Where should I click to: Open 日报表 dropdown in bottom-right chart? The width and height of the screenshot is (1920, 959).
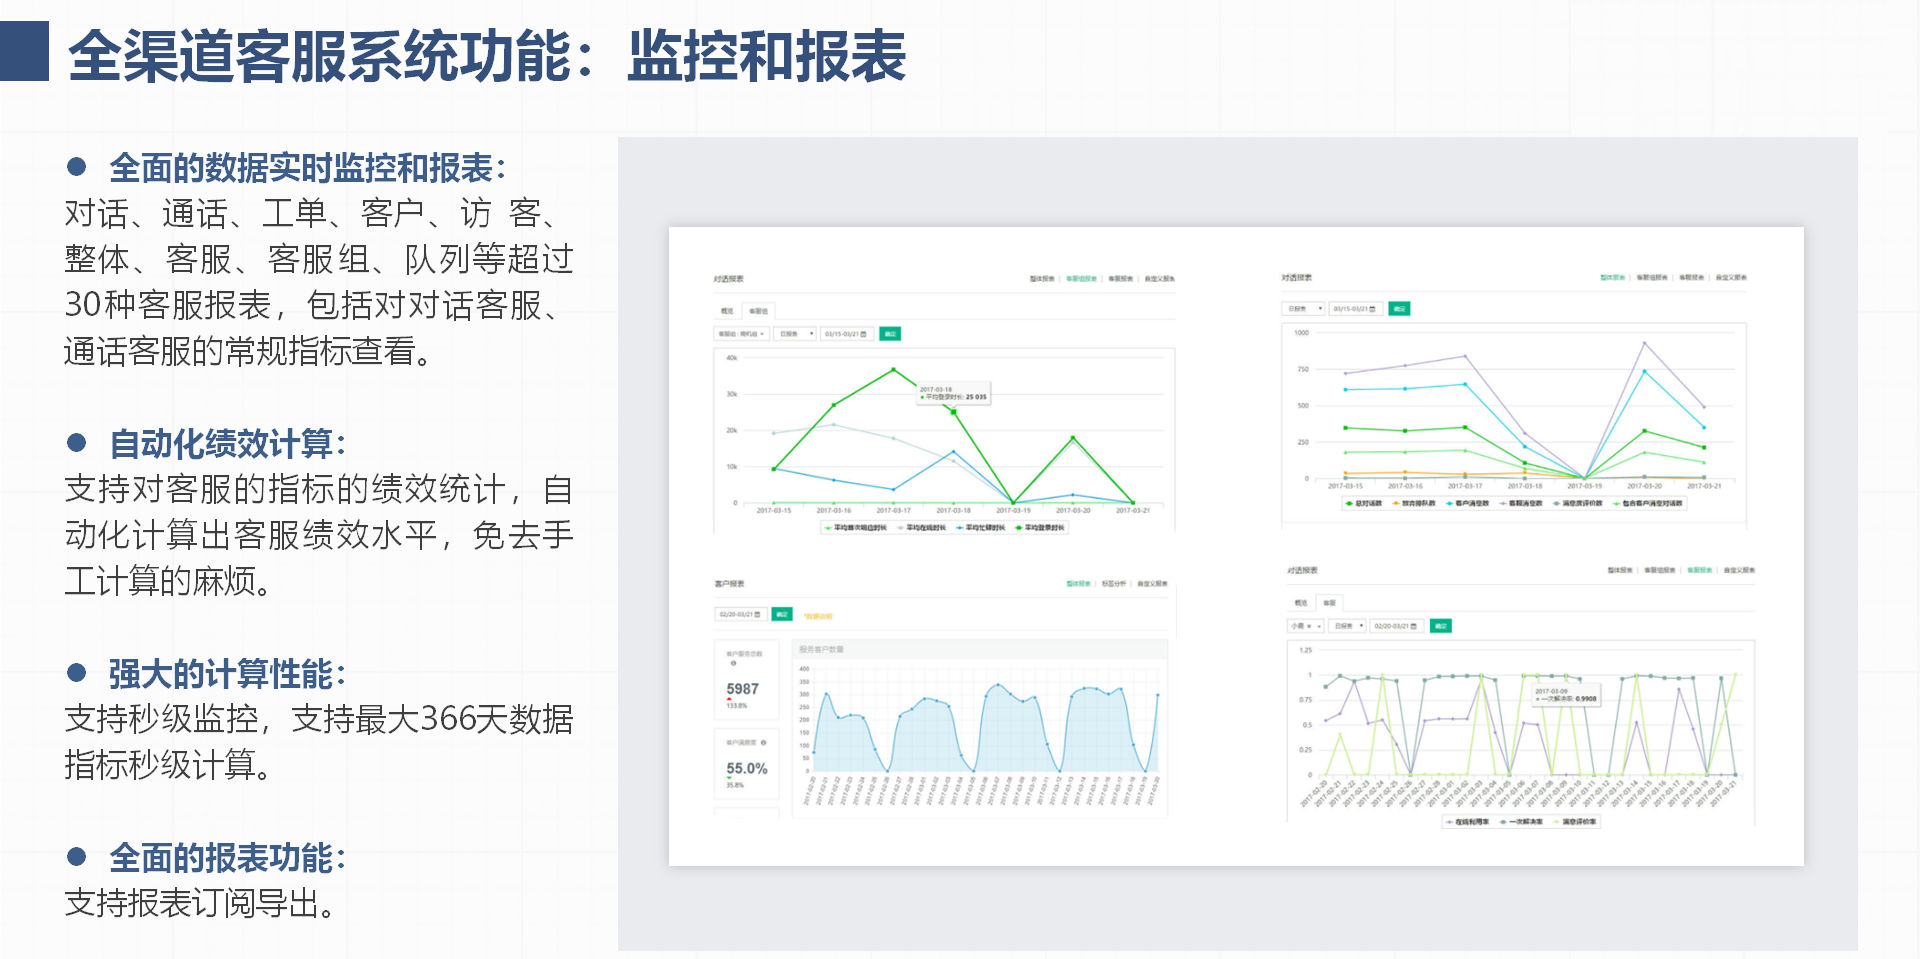tap(1348, 626)
